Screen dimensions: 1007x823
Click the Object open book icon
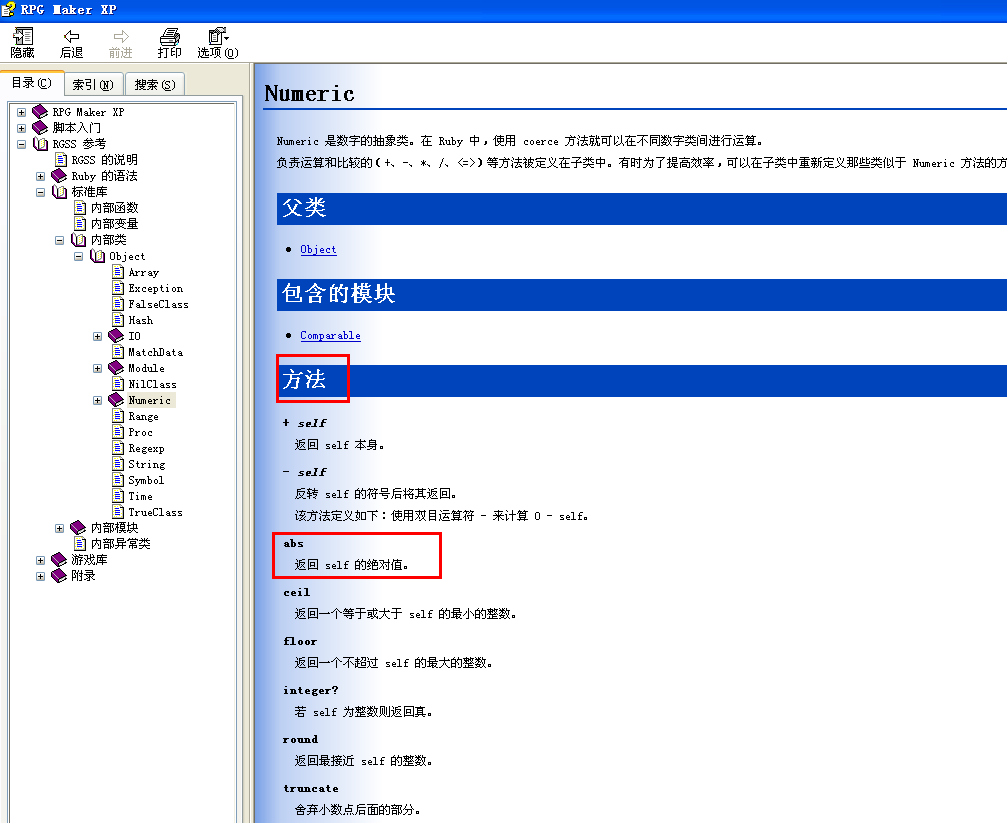coord(98,256)
